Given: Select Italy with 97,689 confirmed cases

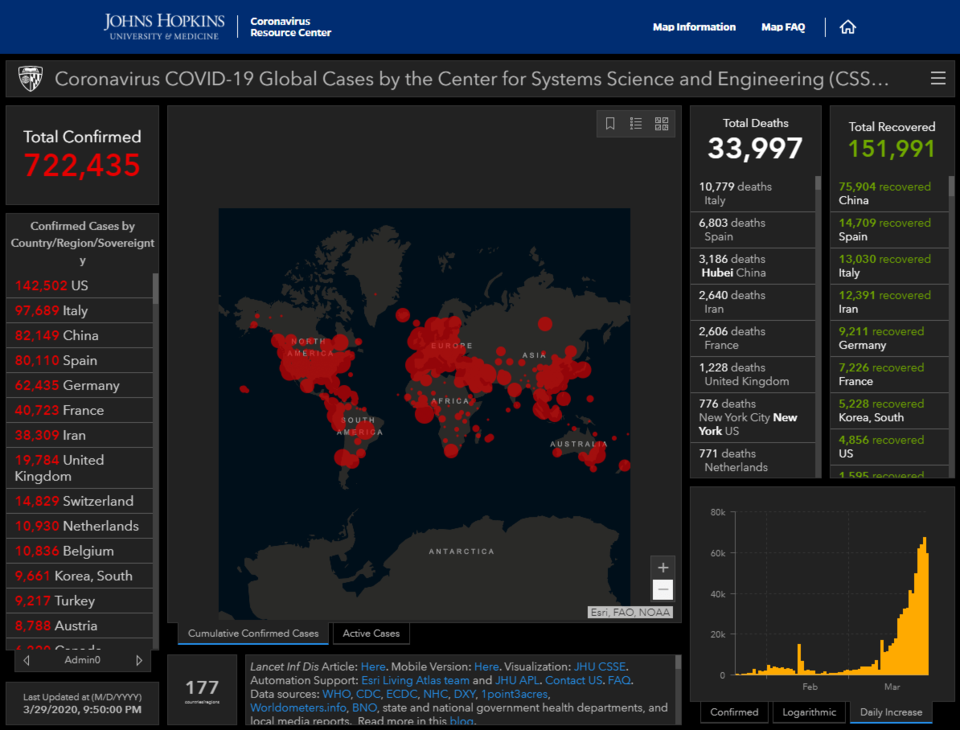Looking at the screenshot, I should click(80, 310).
